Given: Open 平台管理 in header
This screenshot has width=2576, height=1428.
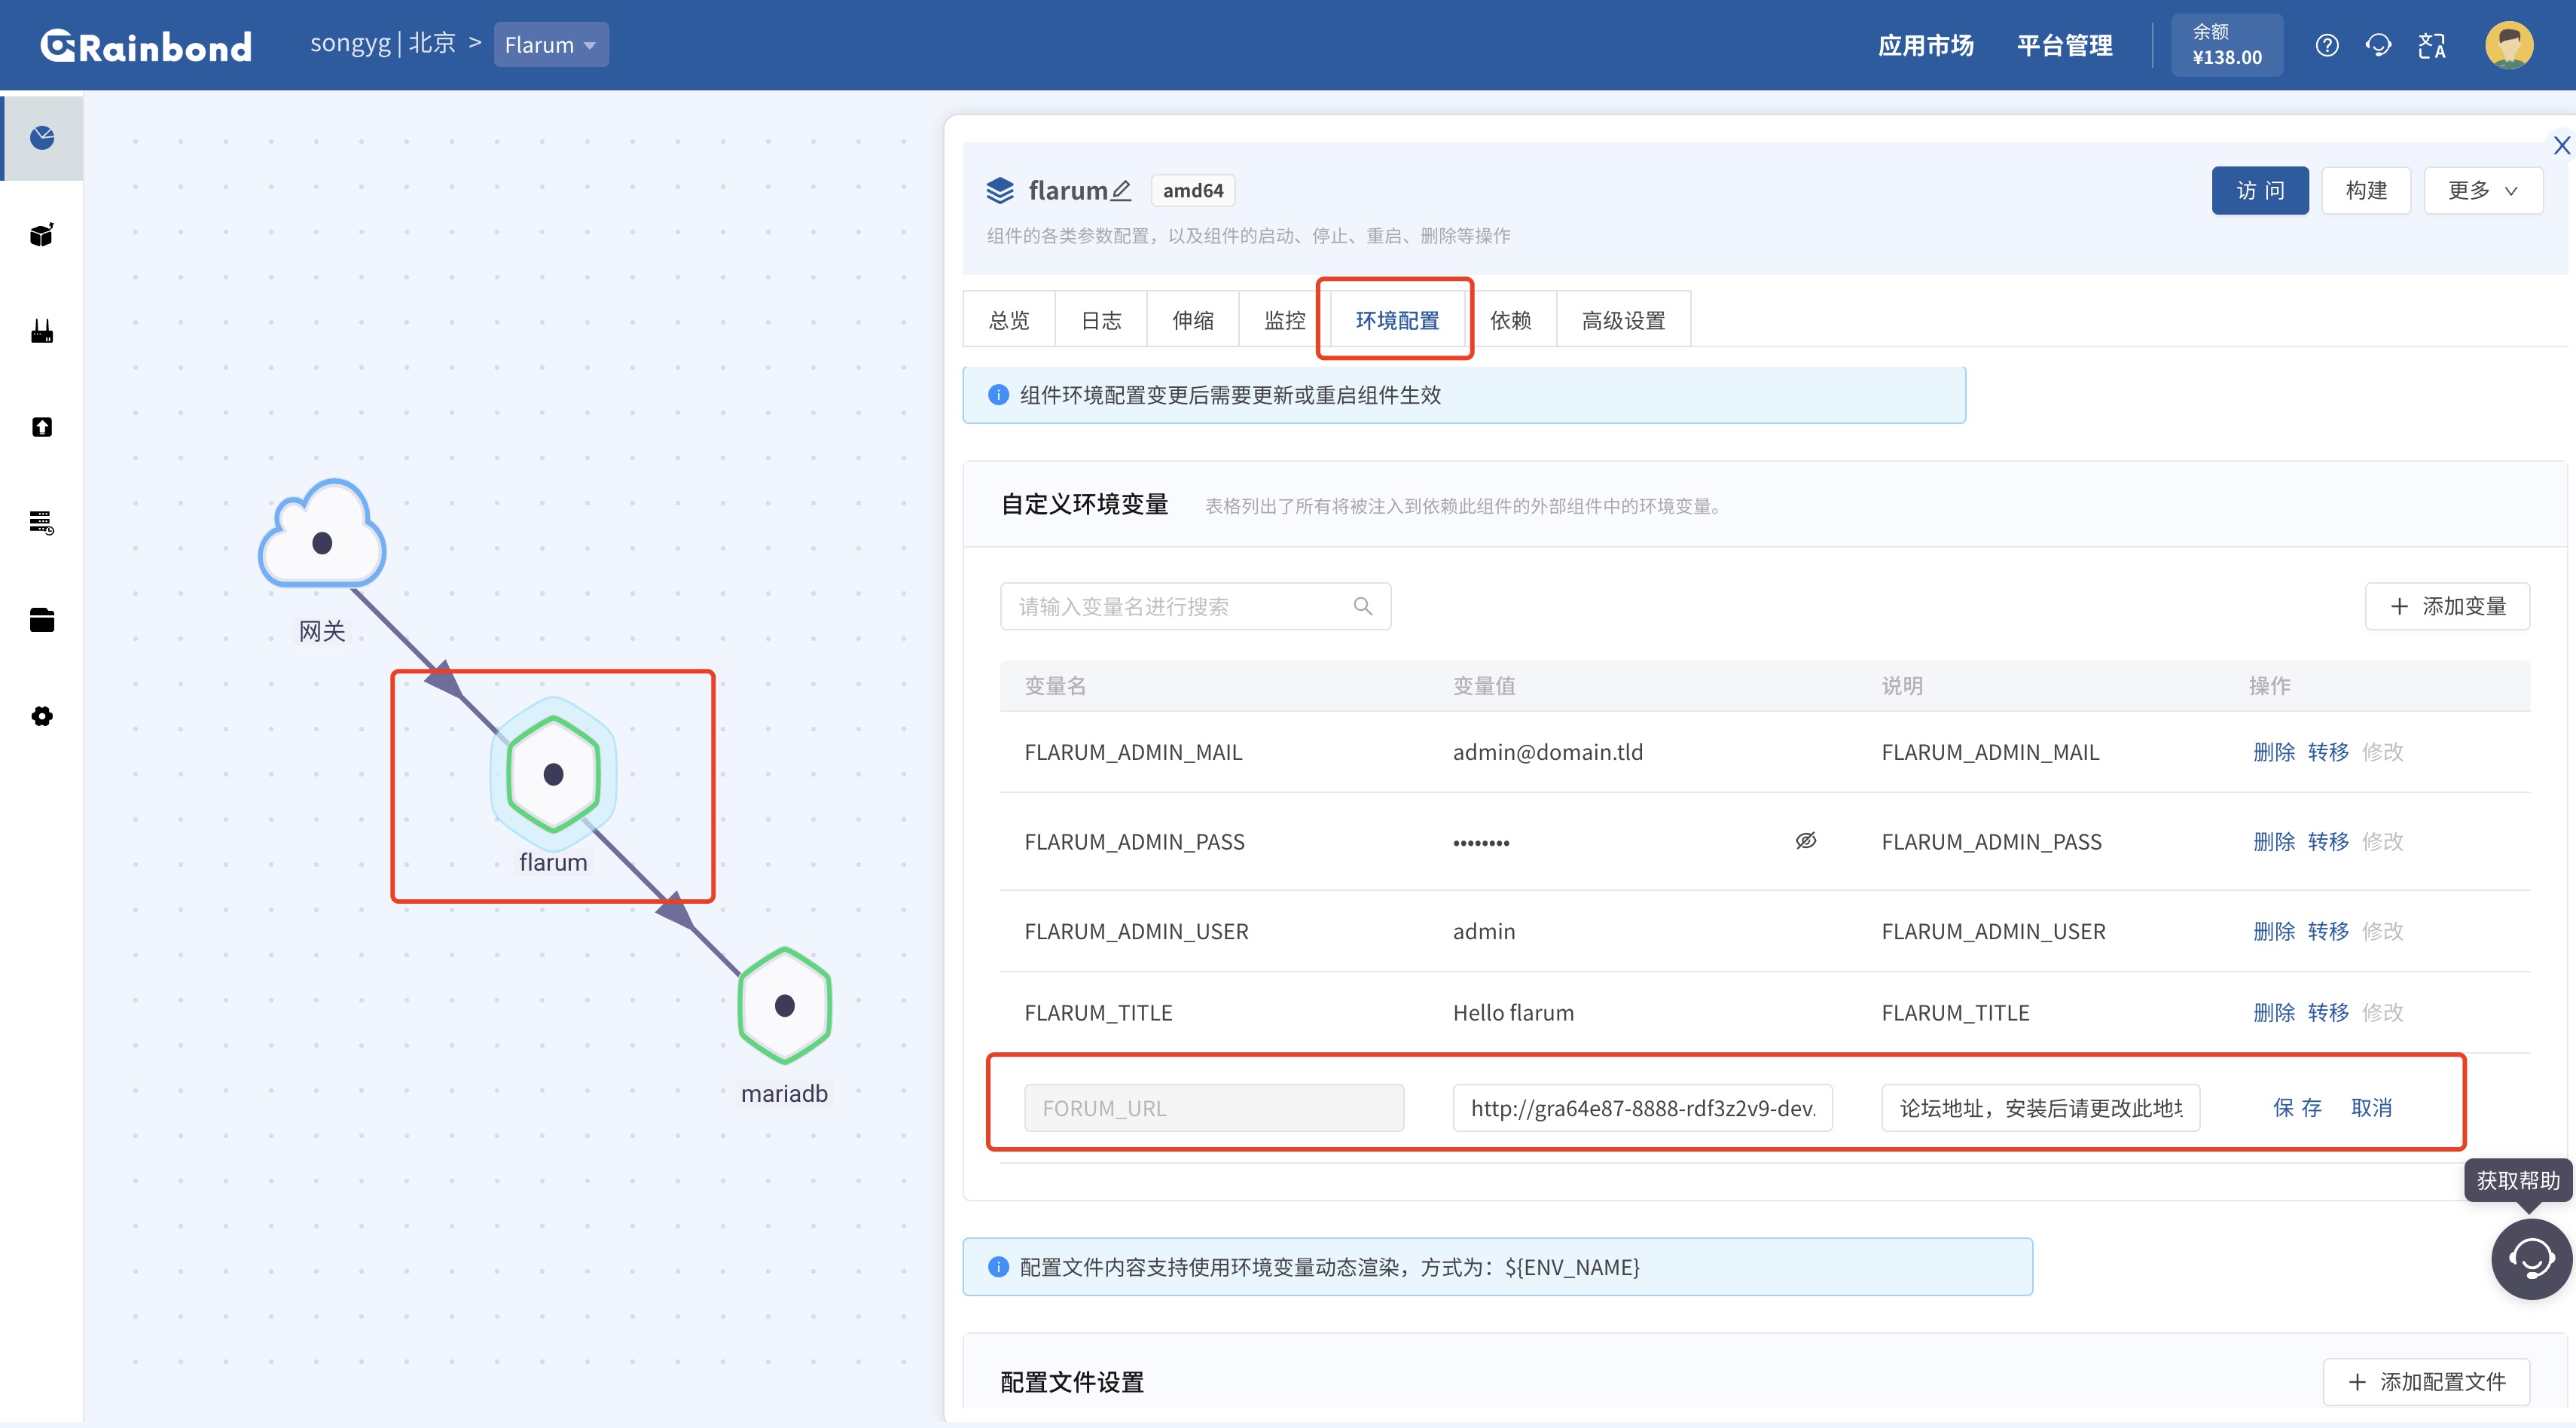Looking at the screenshot, I should (x=2064, y=45).
